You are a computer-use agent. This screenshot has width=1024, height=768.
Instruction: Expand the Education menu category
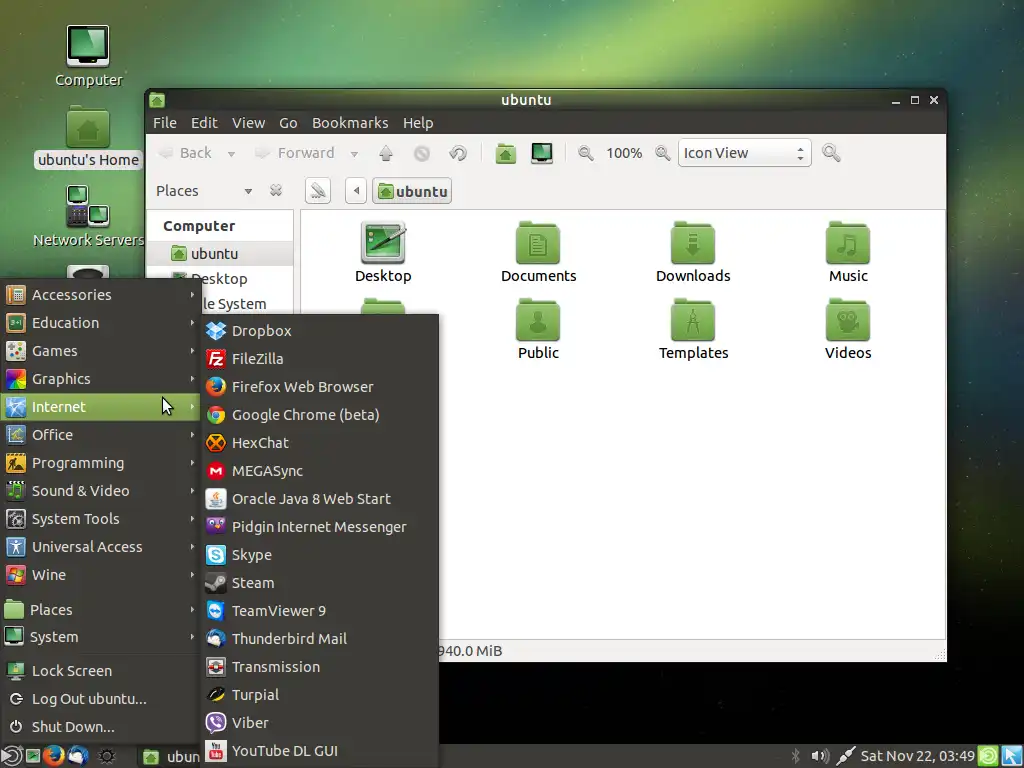(x=101, y=323)
